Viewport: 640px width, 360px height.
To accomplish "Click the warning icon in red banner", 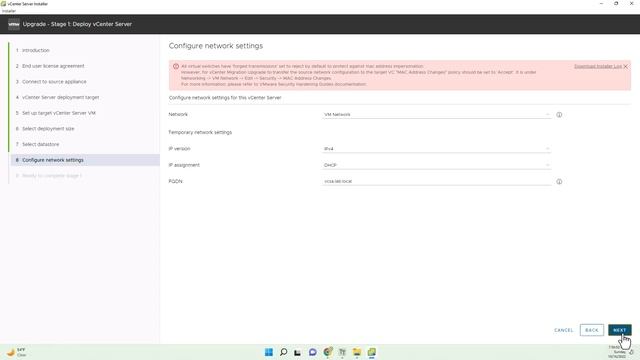I will [x=176, y=66].
